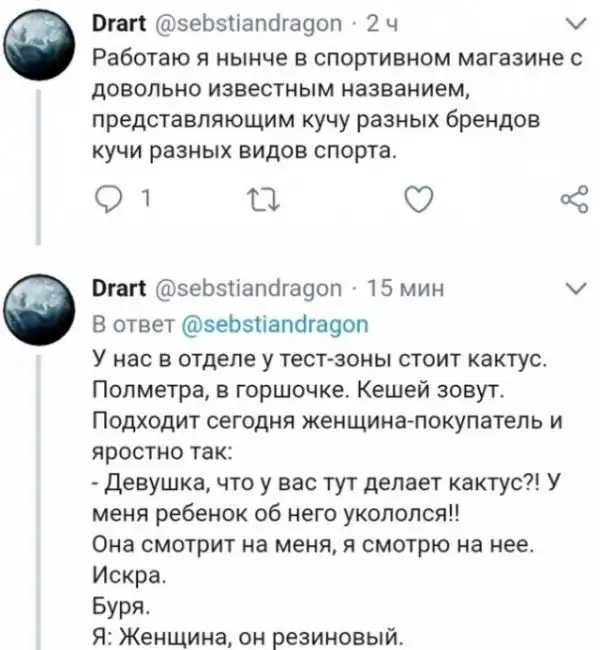600x650 pixels.
Task: Click the Drart name on the first tweet
Action: click(114, 22)
